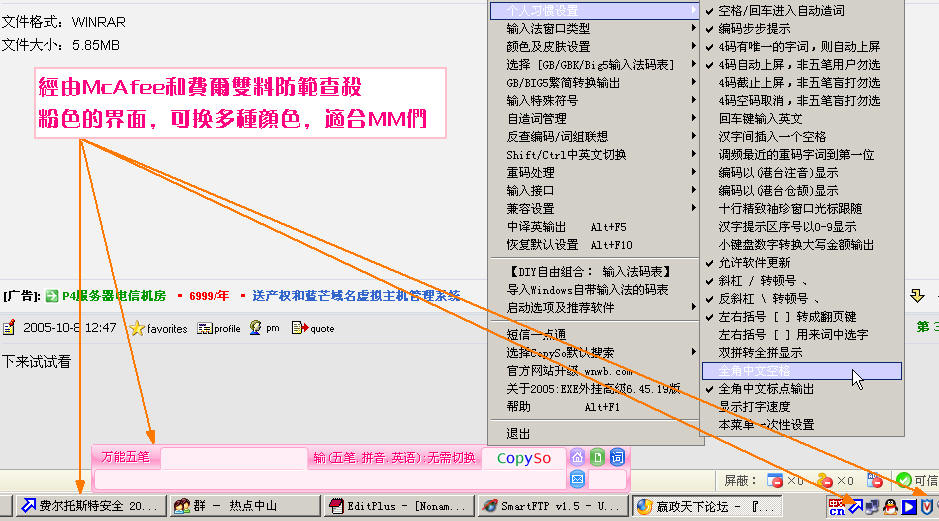Click the post notepad icon beside 2005-10-8
This screenshot has width=939, height=521.
coord(9,328)
